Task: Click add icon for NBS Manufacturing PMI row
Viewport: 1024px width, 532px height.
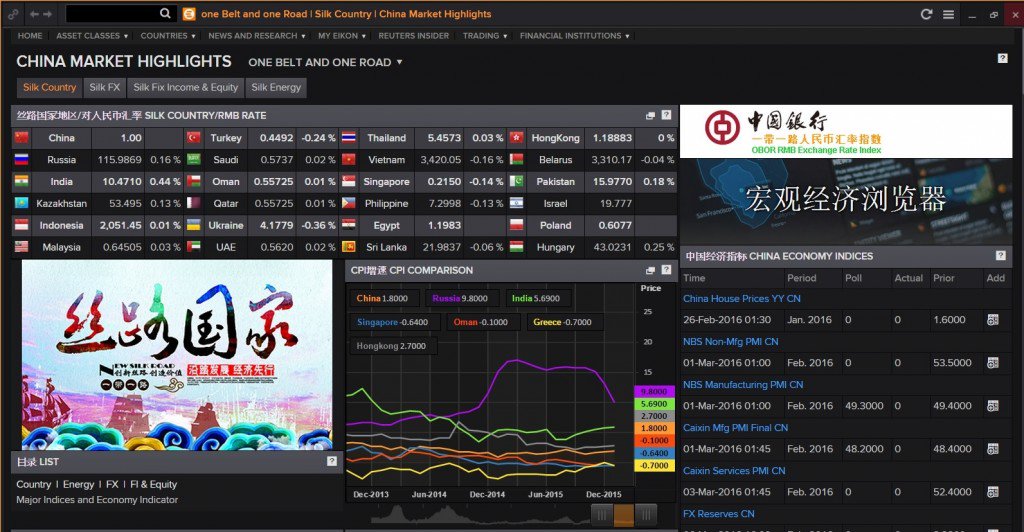Action: pyautogui.click(x=993, y=405)
